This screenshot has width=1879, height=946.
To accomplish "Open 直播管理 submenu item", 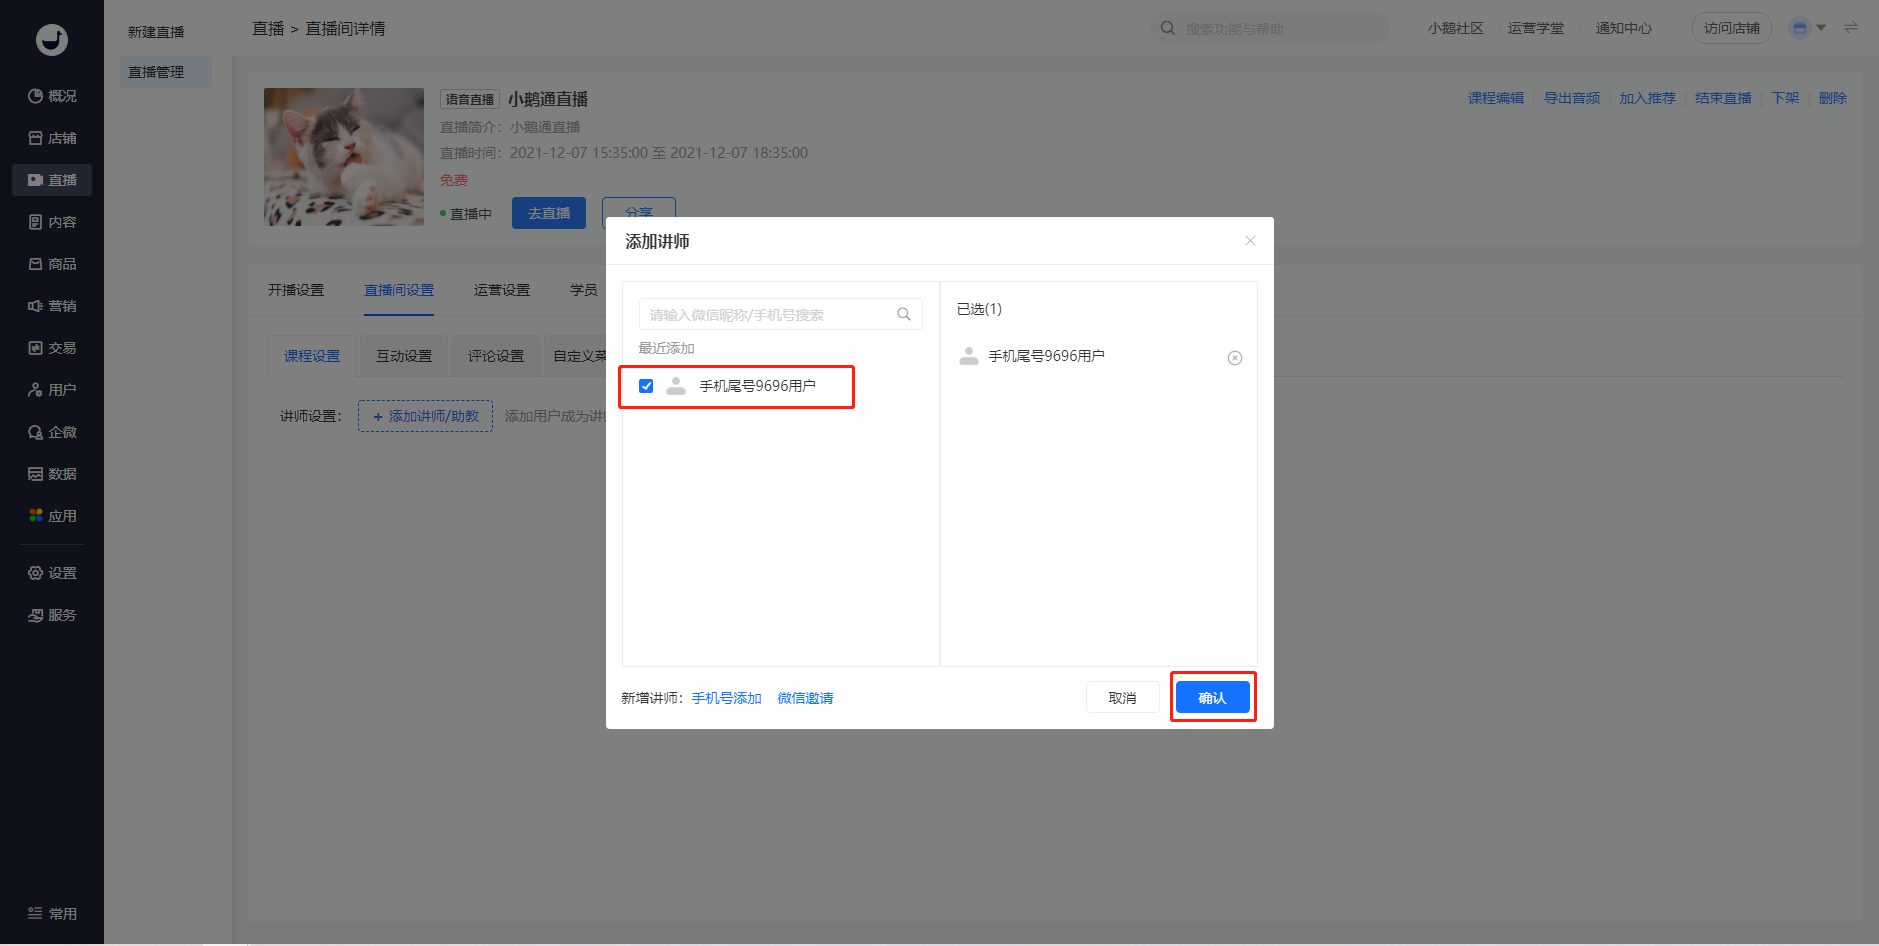I will (165, 72).
